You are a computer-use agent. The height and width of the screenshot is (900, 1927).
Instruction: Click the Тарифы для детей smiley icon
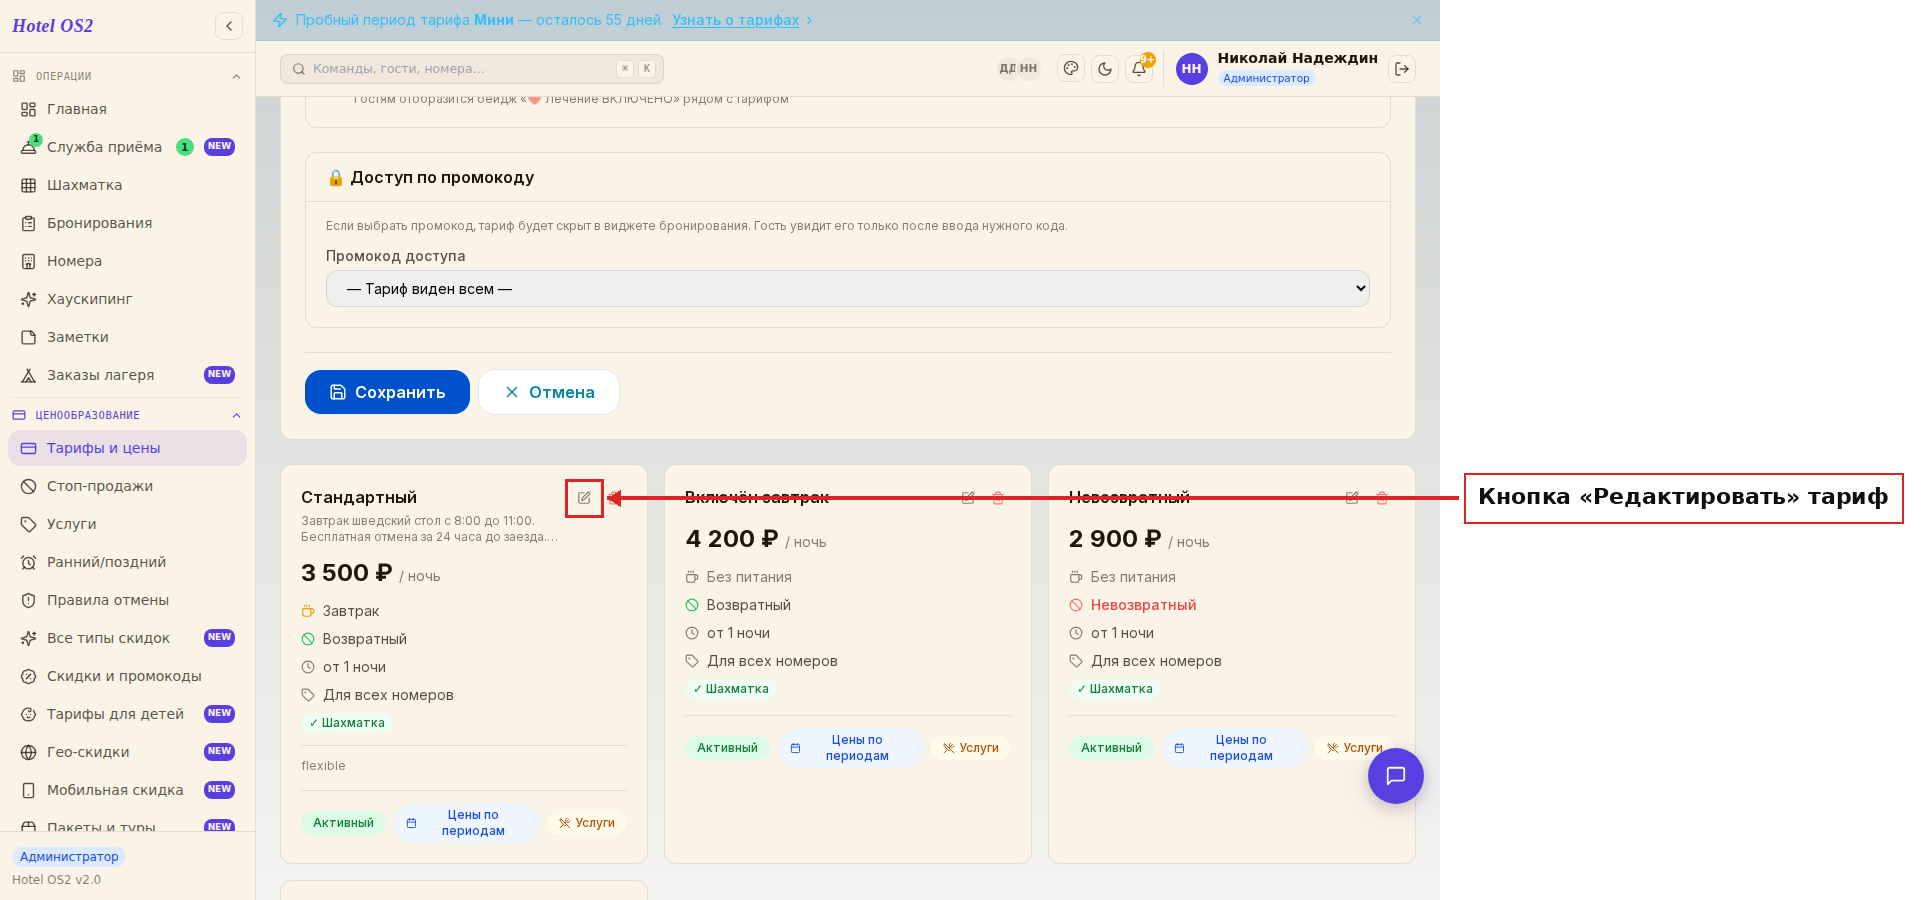click(29, 714)
